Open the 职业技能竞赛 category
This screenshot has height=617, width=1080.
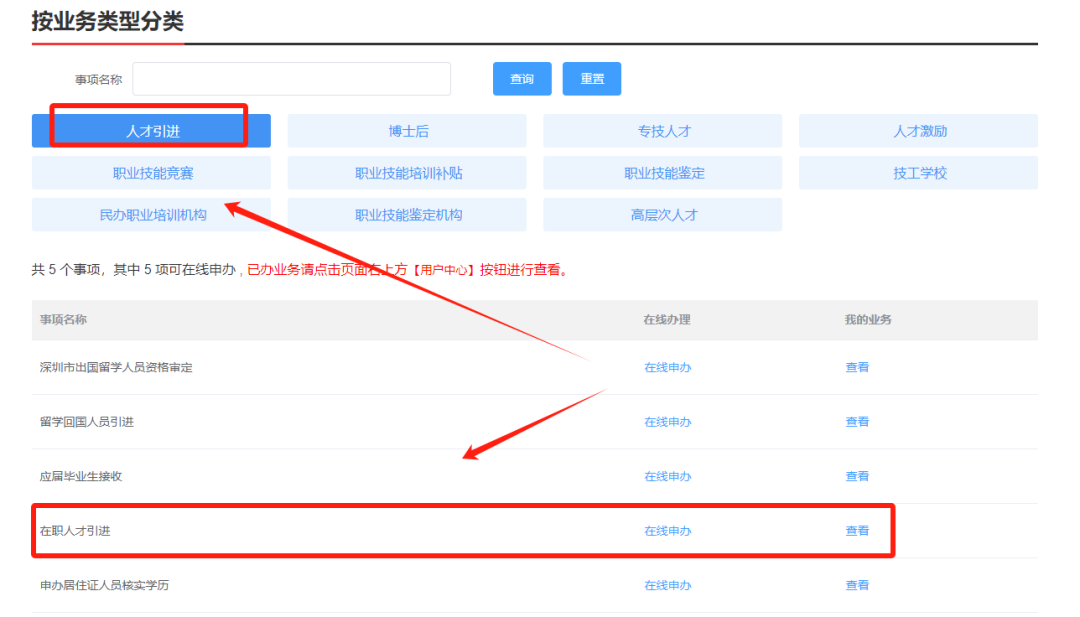coord(152,173)
